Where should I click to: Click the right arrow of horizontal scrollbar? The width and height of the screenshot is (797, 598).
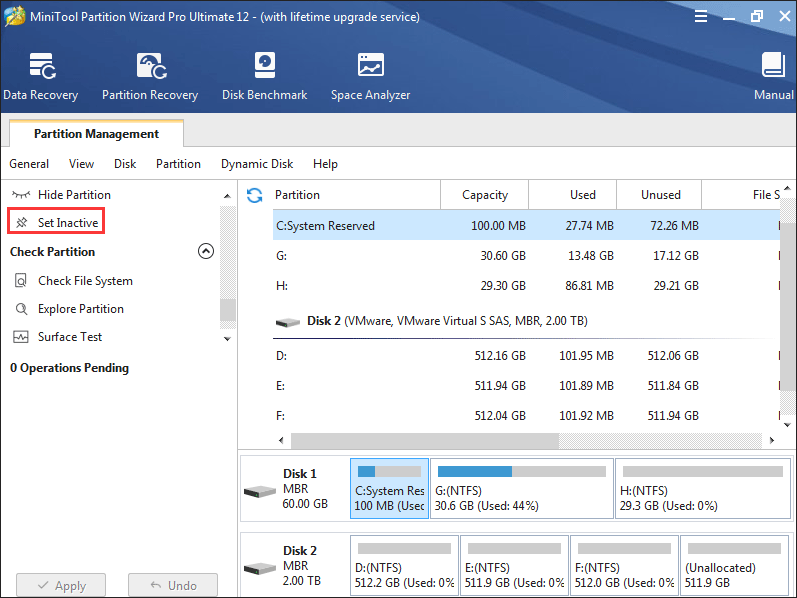click(x=772, y=440)
